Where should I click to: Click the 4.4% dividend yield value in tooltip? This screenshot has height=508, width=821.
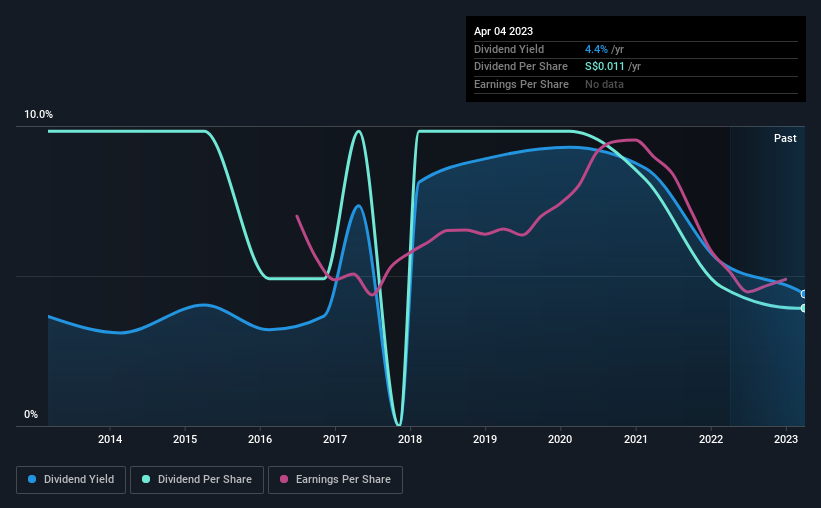pos(596,49)
